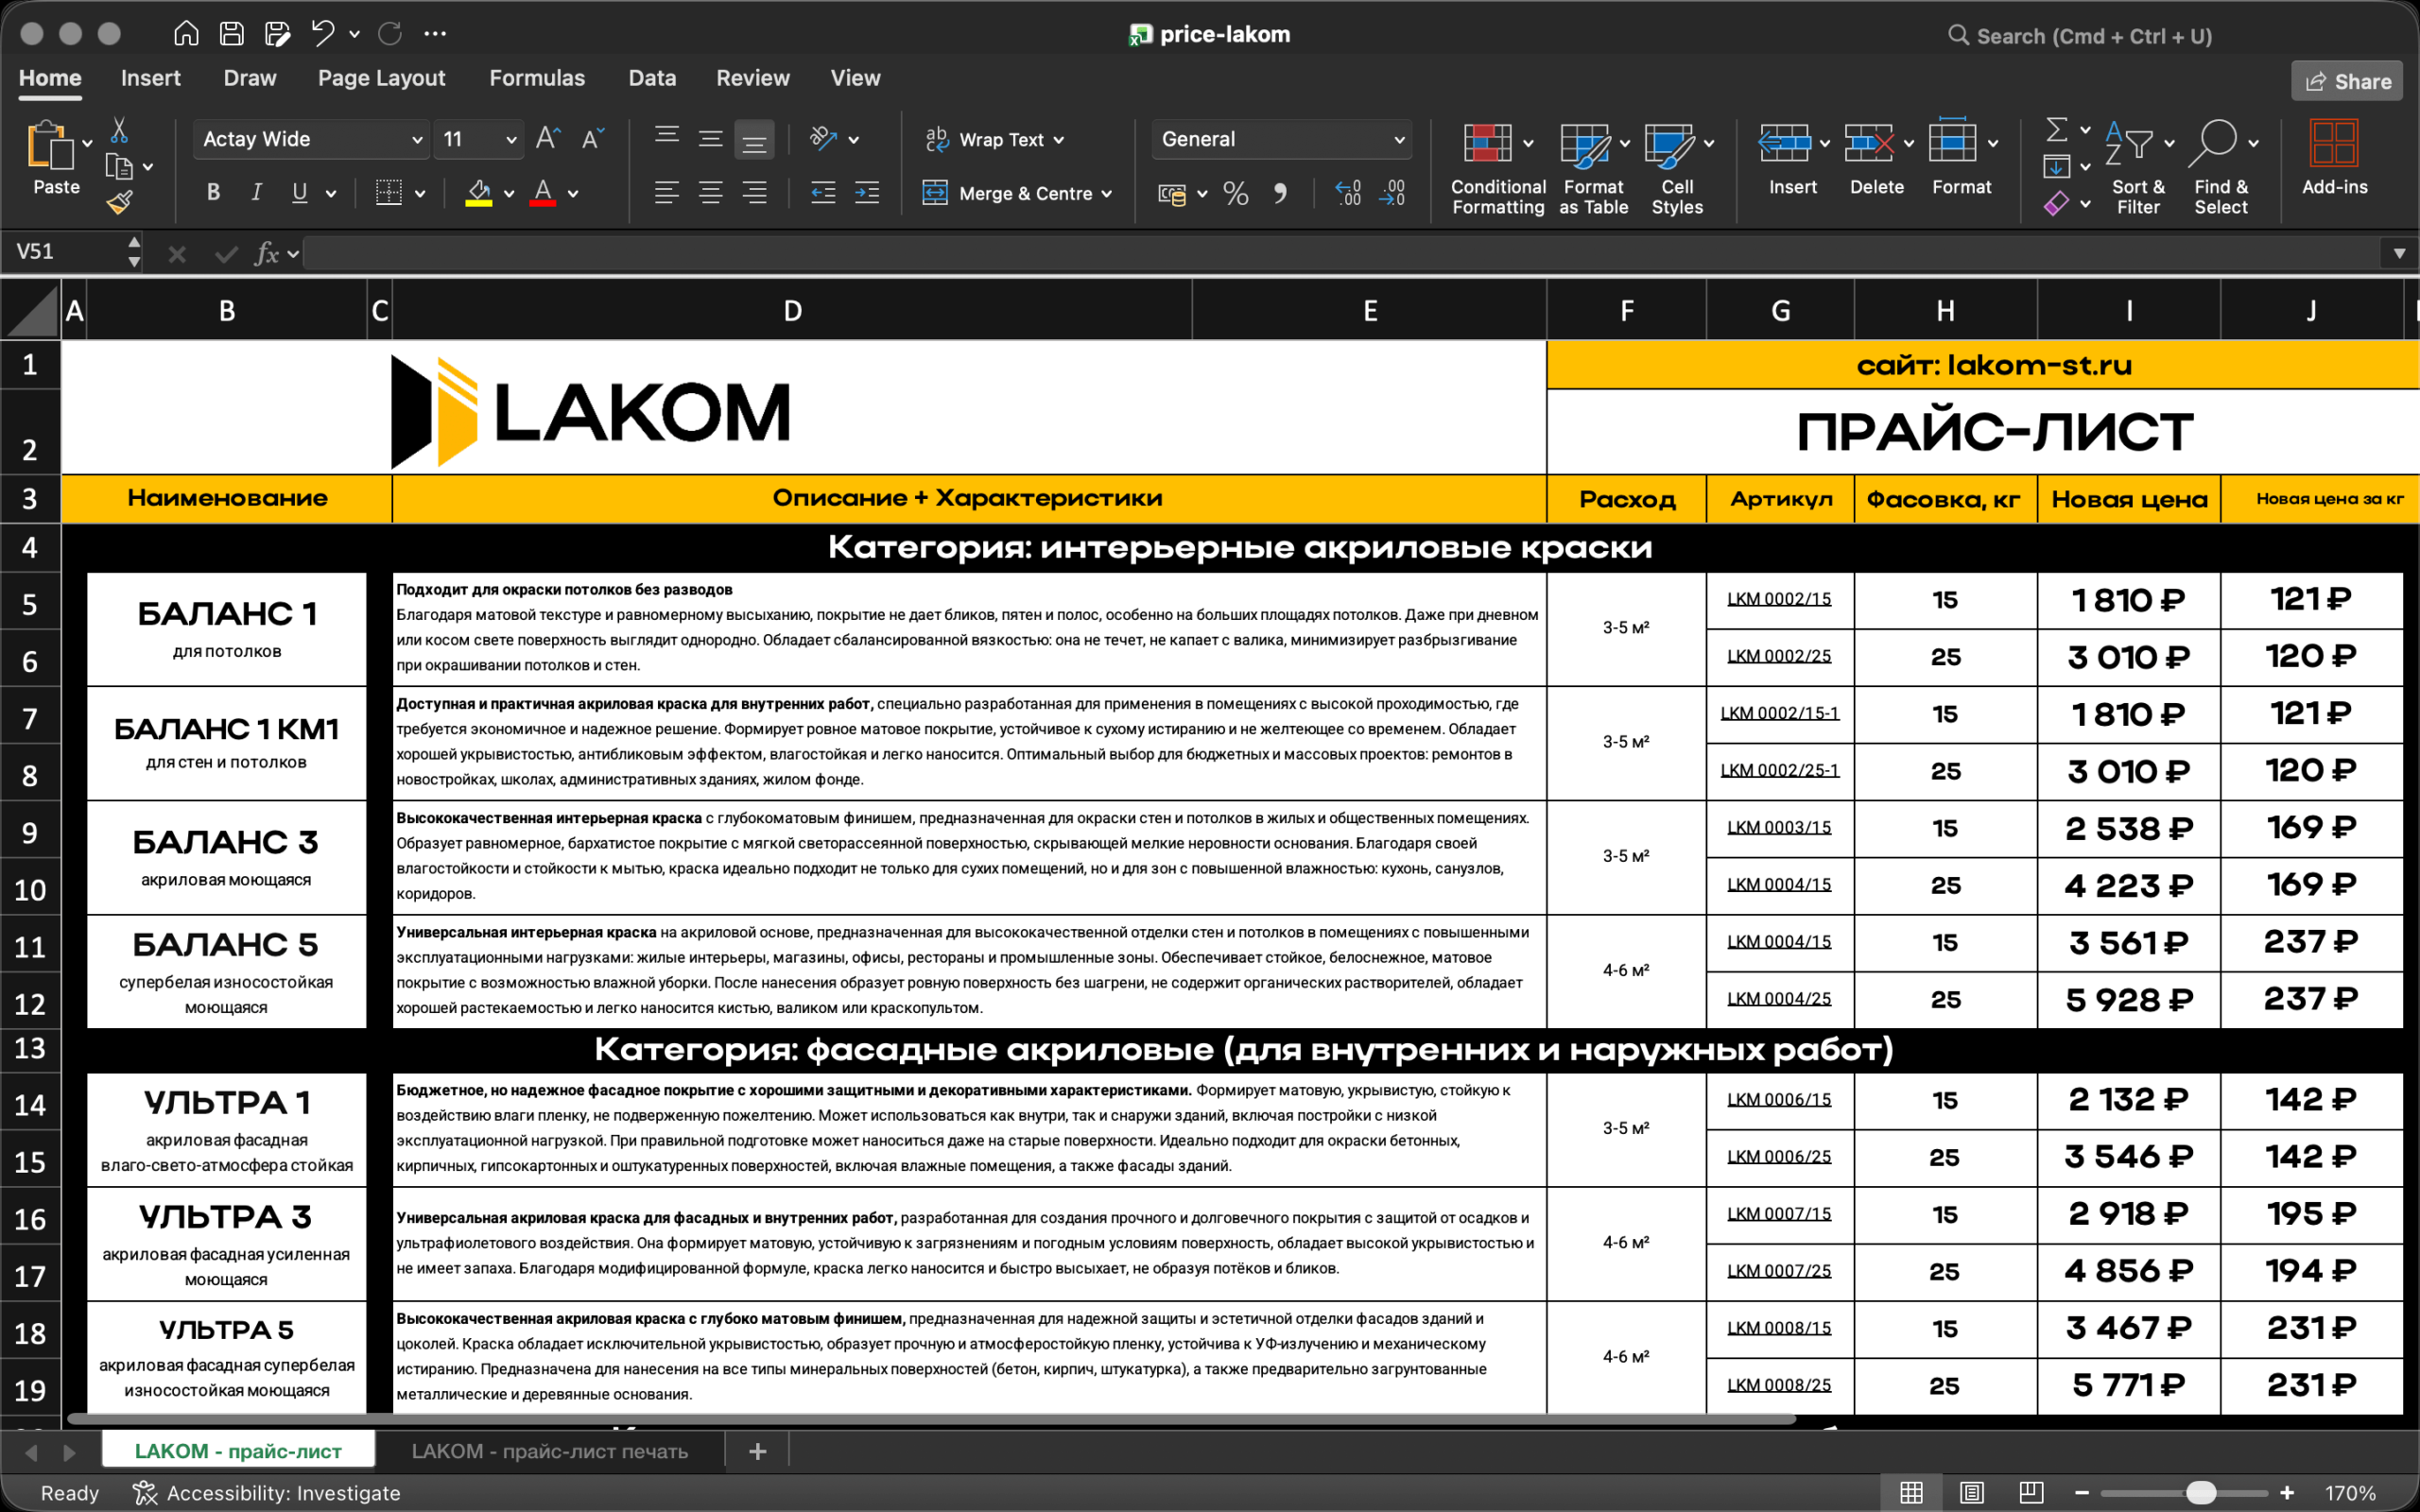
Task: Open Add-ins
Action: point(2334,158)
